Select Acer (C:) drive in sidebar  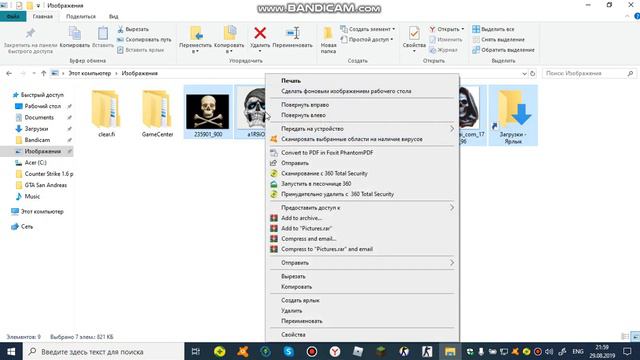36,162
